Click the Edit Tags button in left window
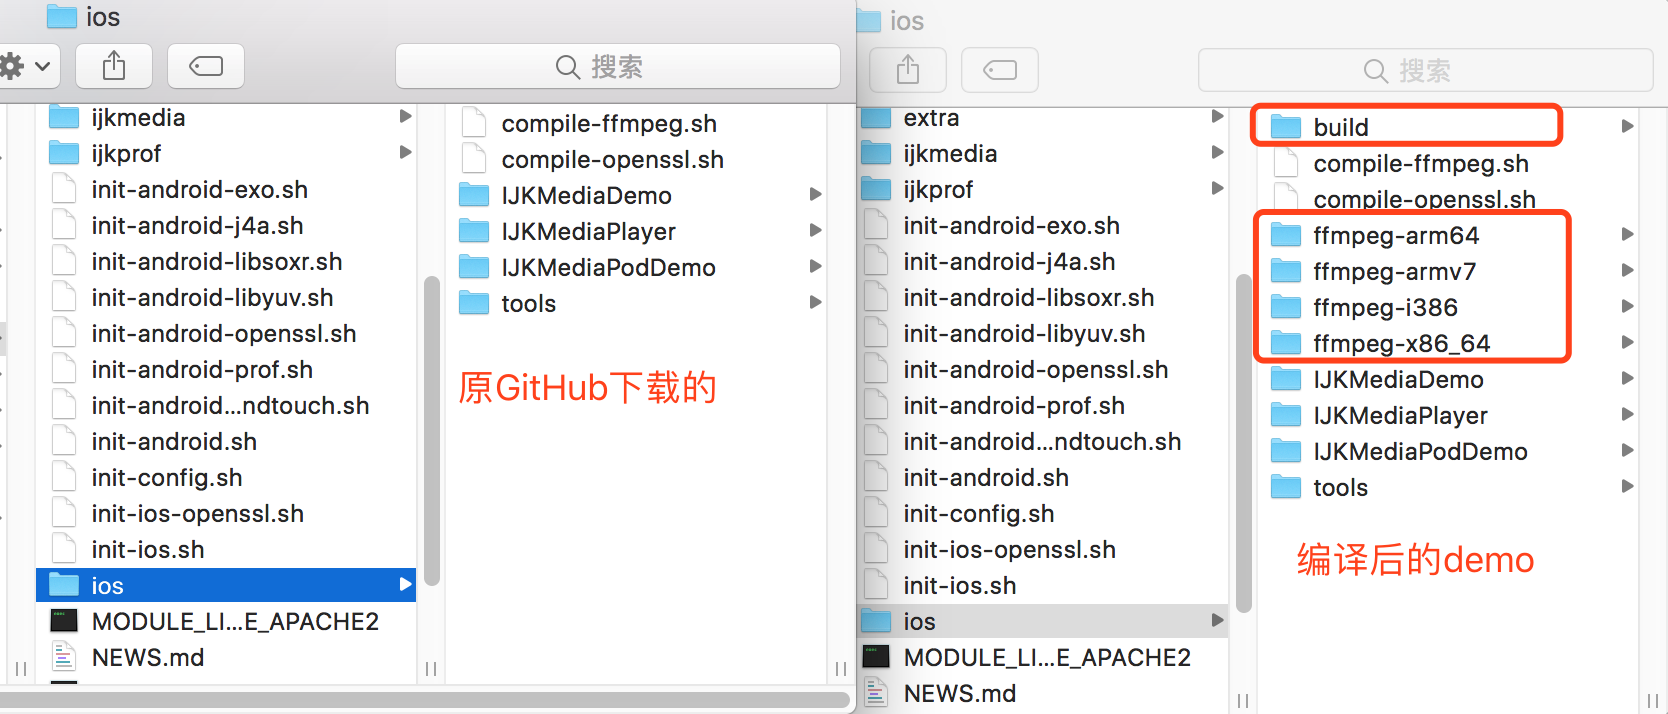 pos(206,66)
